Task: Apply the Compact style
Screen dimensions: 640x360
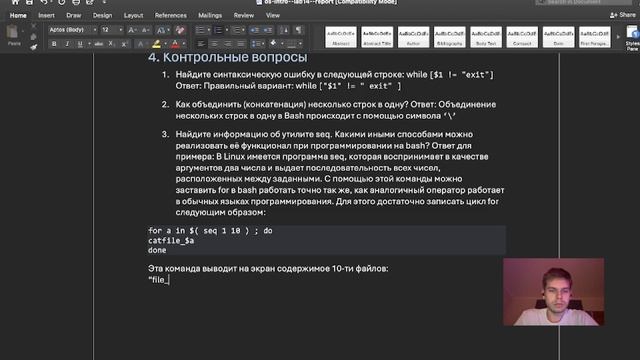Action: pos(522,37)
